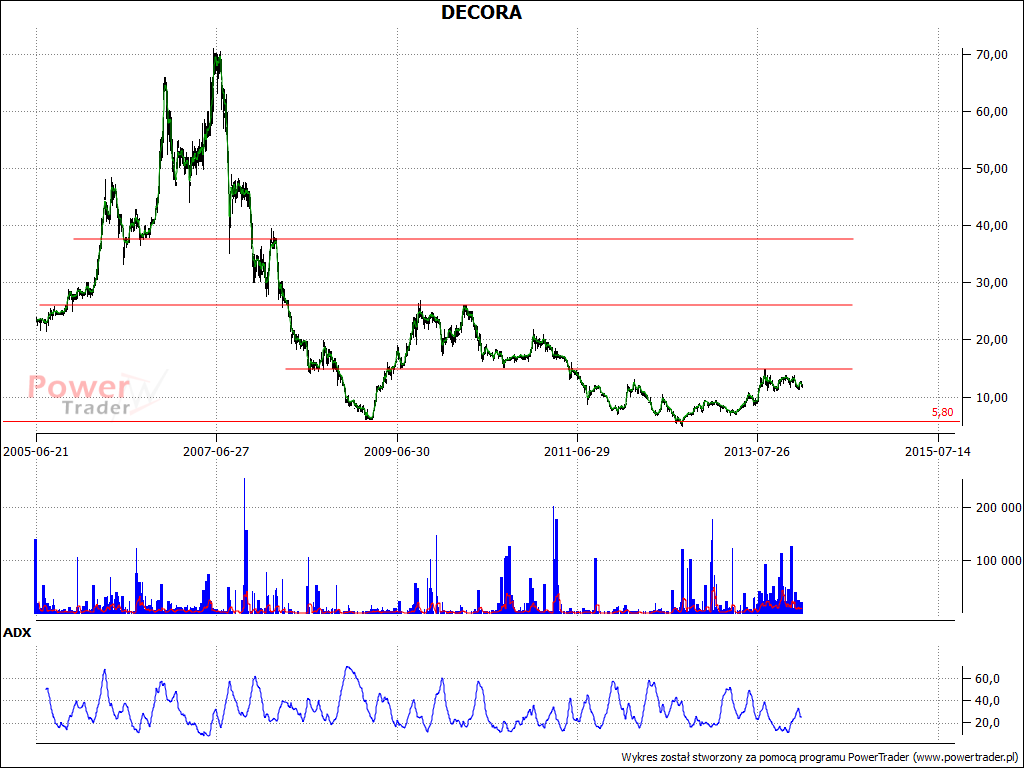1024x768 pixels.
Task: Click the 2005-06-21 date label
Action: (36, 451)
